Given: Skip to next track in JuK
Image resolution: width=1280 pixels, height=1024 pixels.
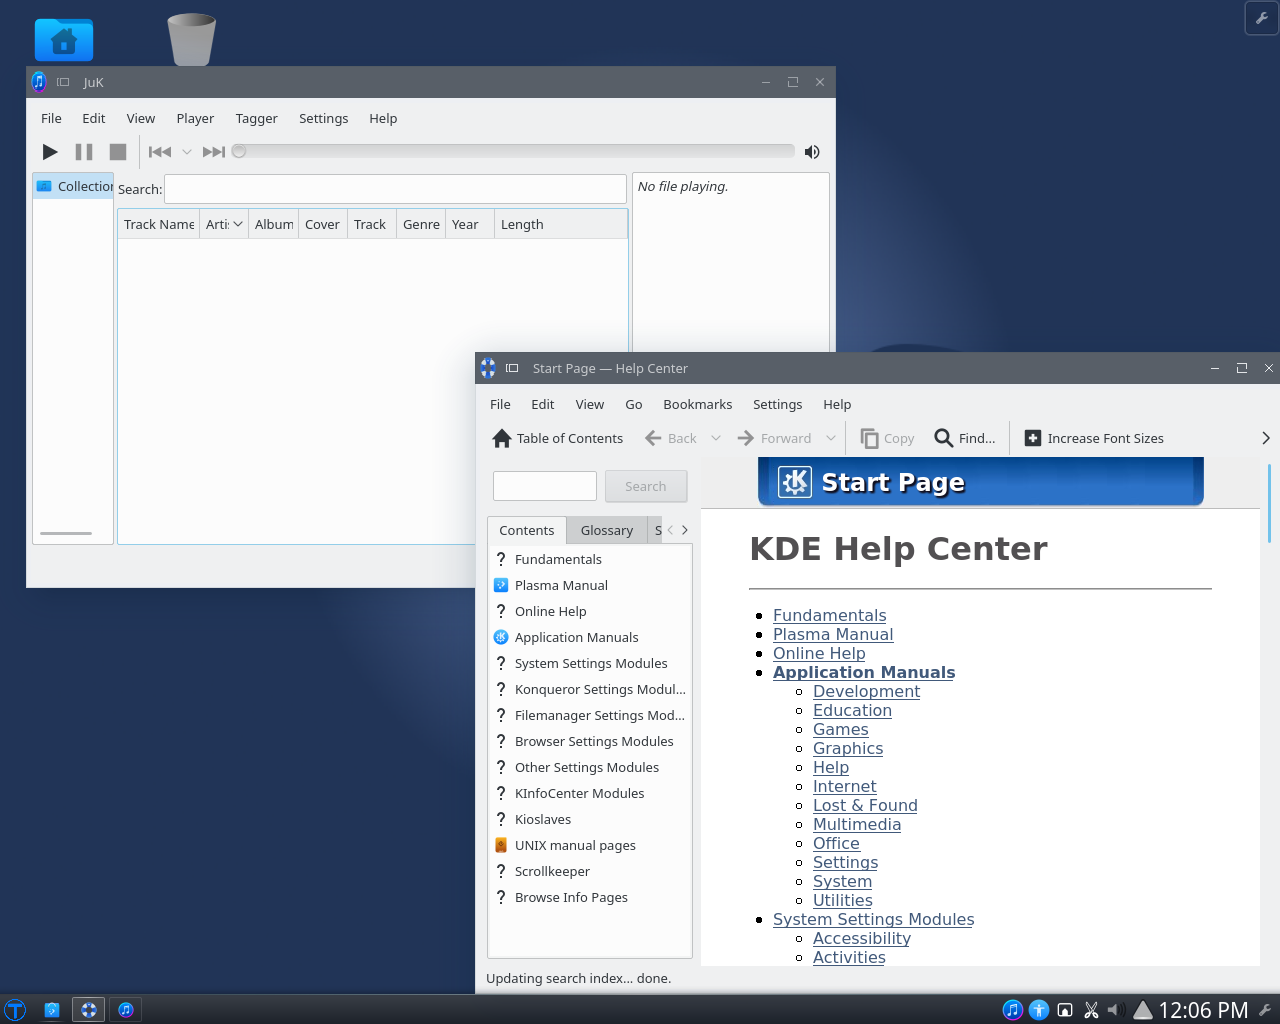Looking at the screenshot, I should click(213, 152).
